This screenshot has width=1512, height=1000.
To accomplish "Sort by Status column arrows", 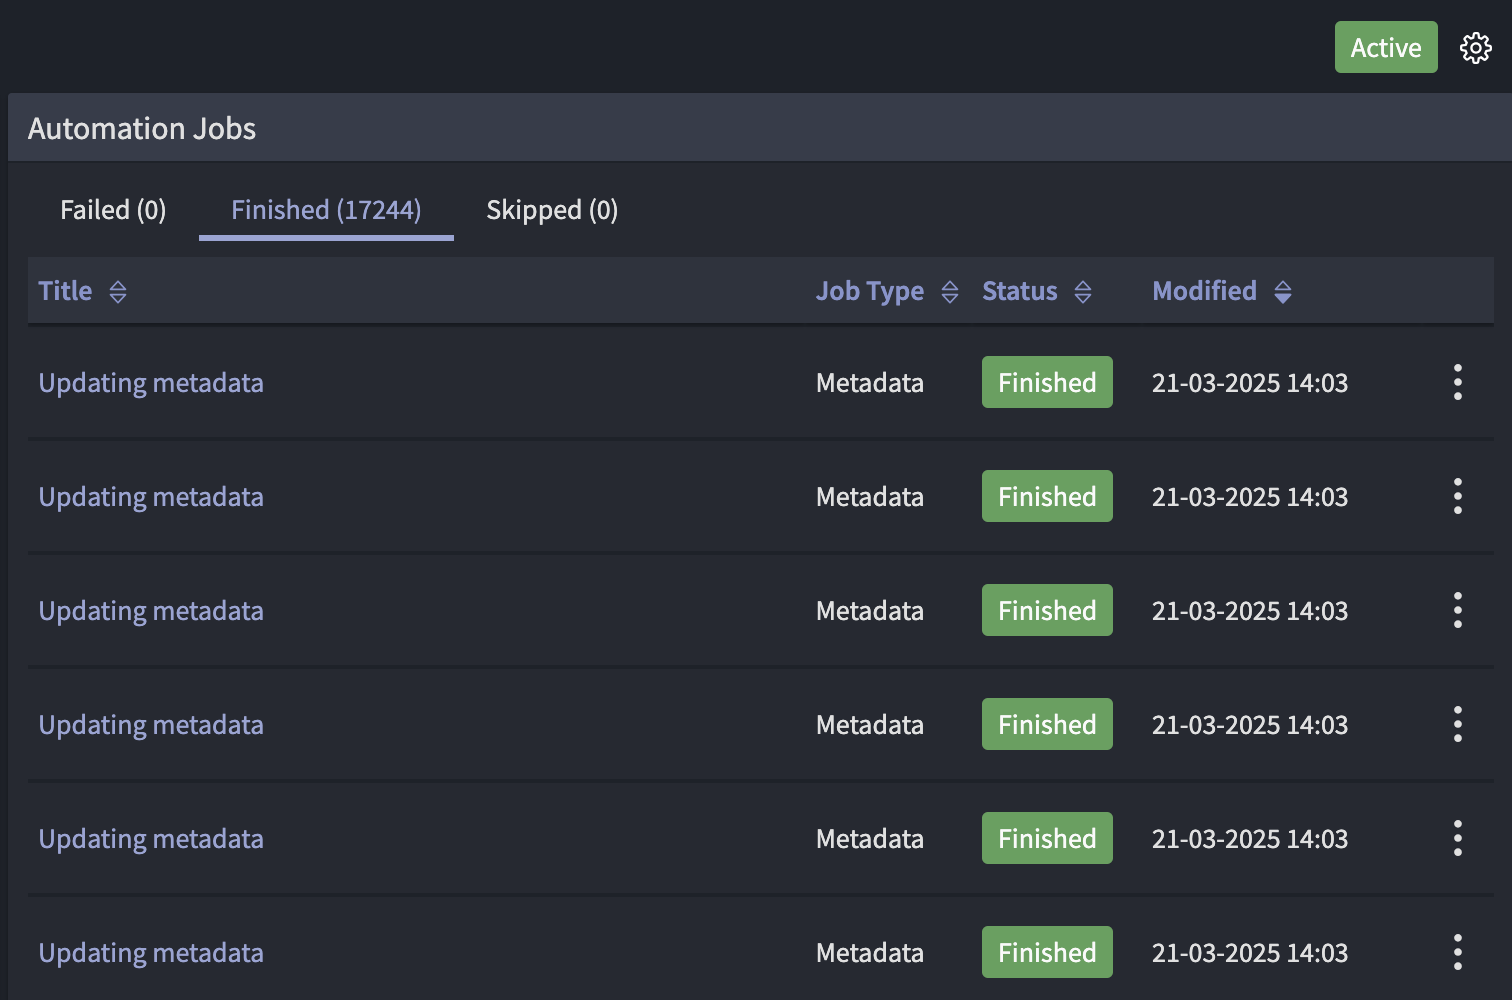I will point(1083,292).
